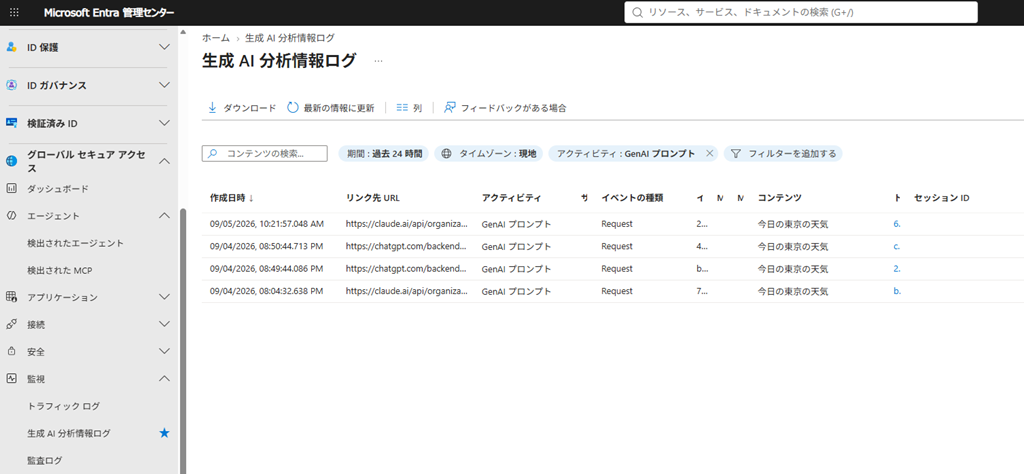The height and width of the screenshot is (474, 1024).
Task: Open the columns icon in toolbar
Action: click(402, 108)
